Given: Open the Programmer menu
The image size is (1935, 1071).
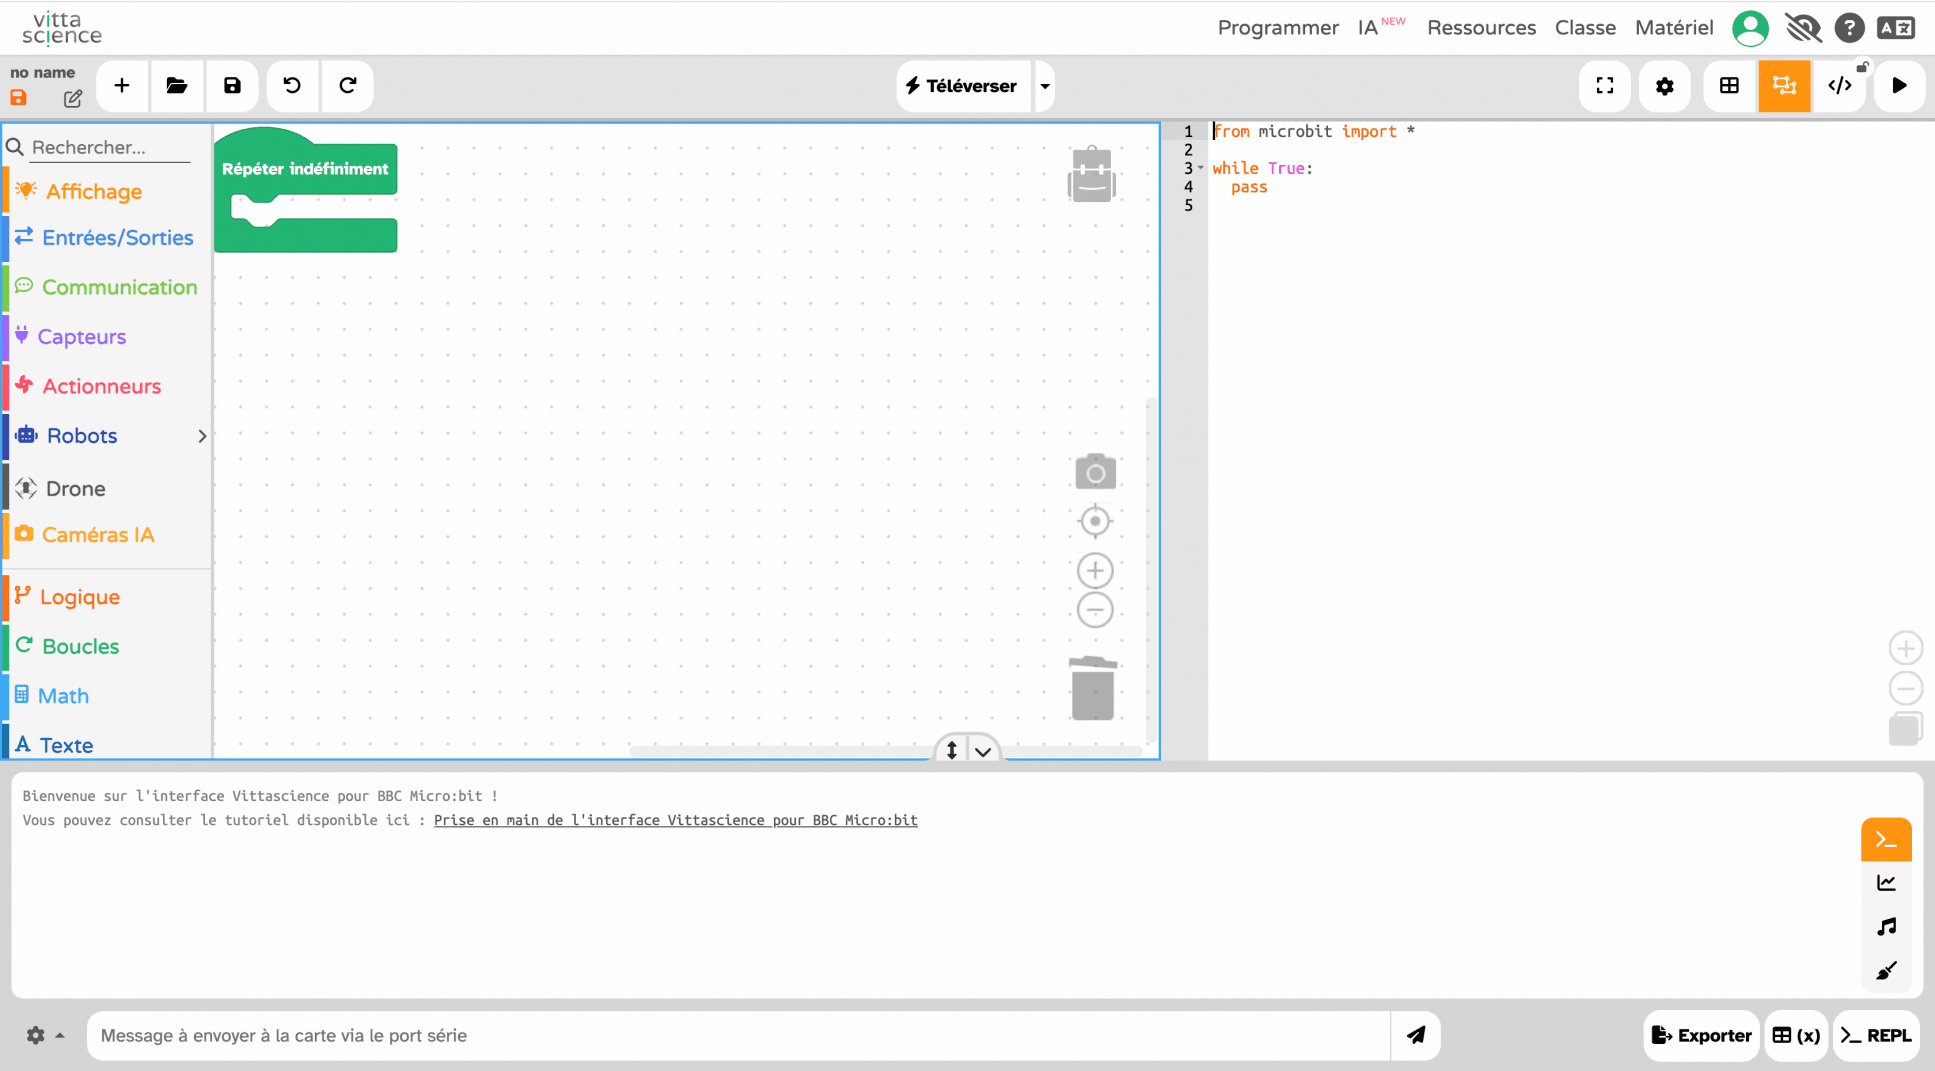Looking at the screenshot, I should click(1278, 28).
